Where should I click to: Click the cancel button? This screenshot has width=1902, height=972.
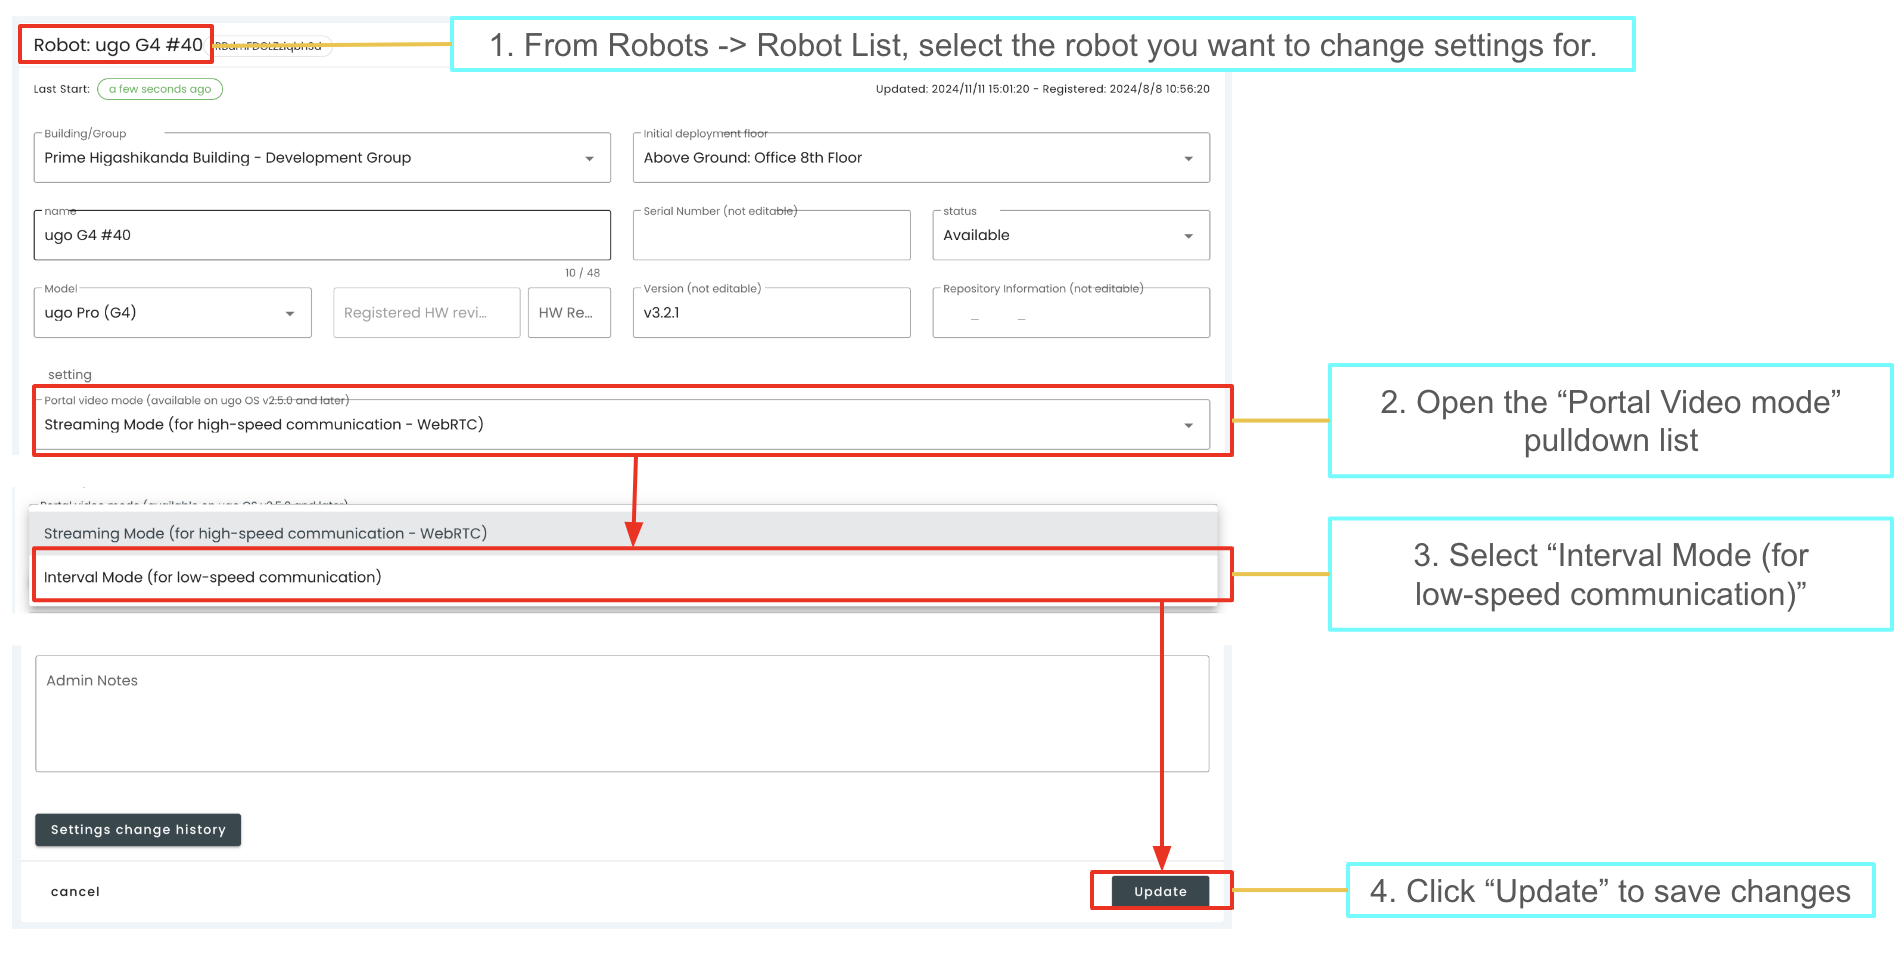click(75, 892)
